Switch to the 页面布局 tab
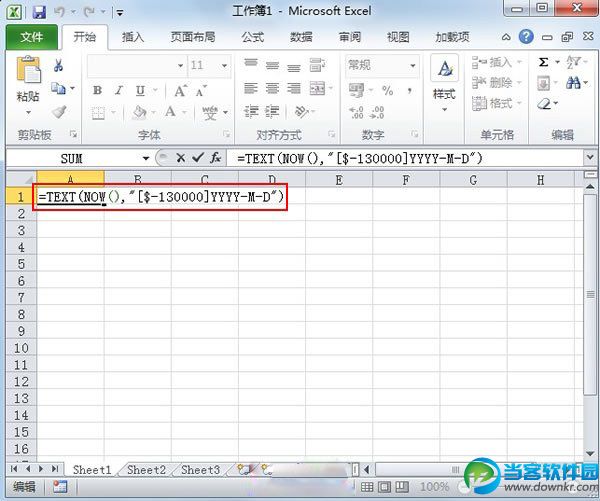 tap(193, 37)
